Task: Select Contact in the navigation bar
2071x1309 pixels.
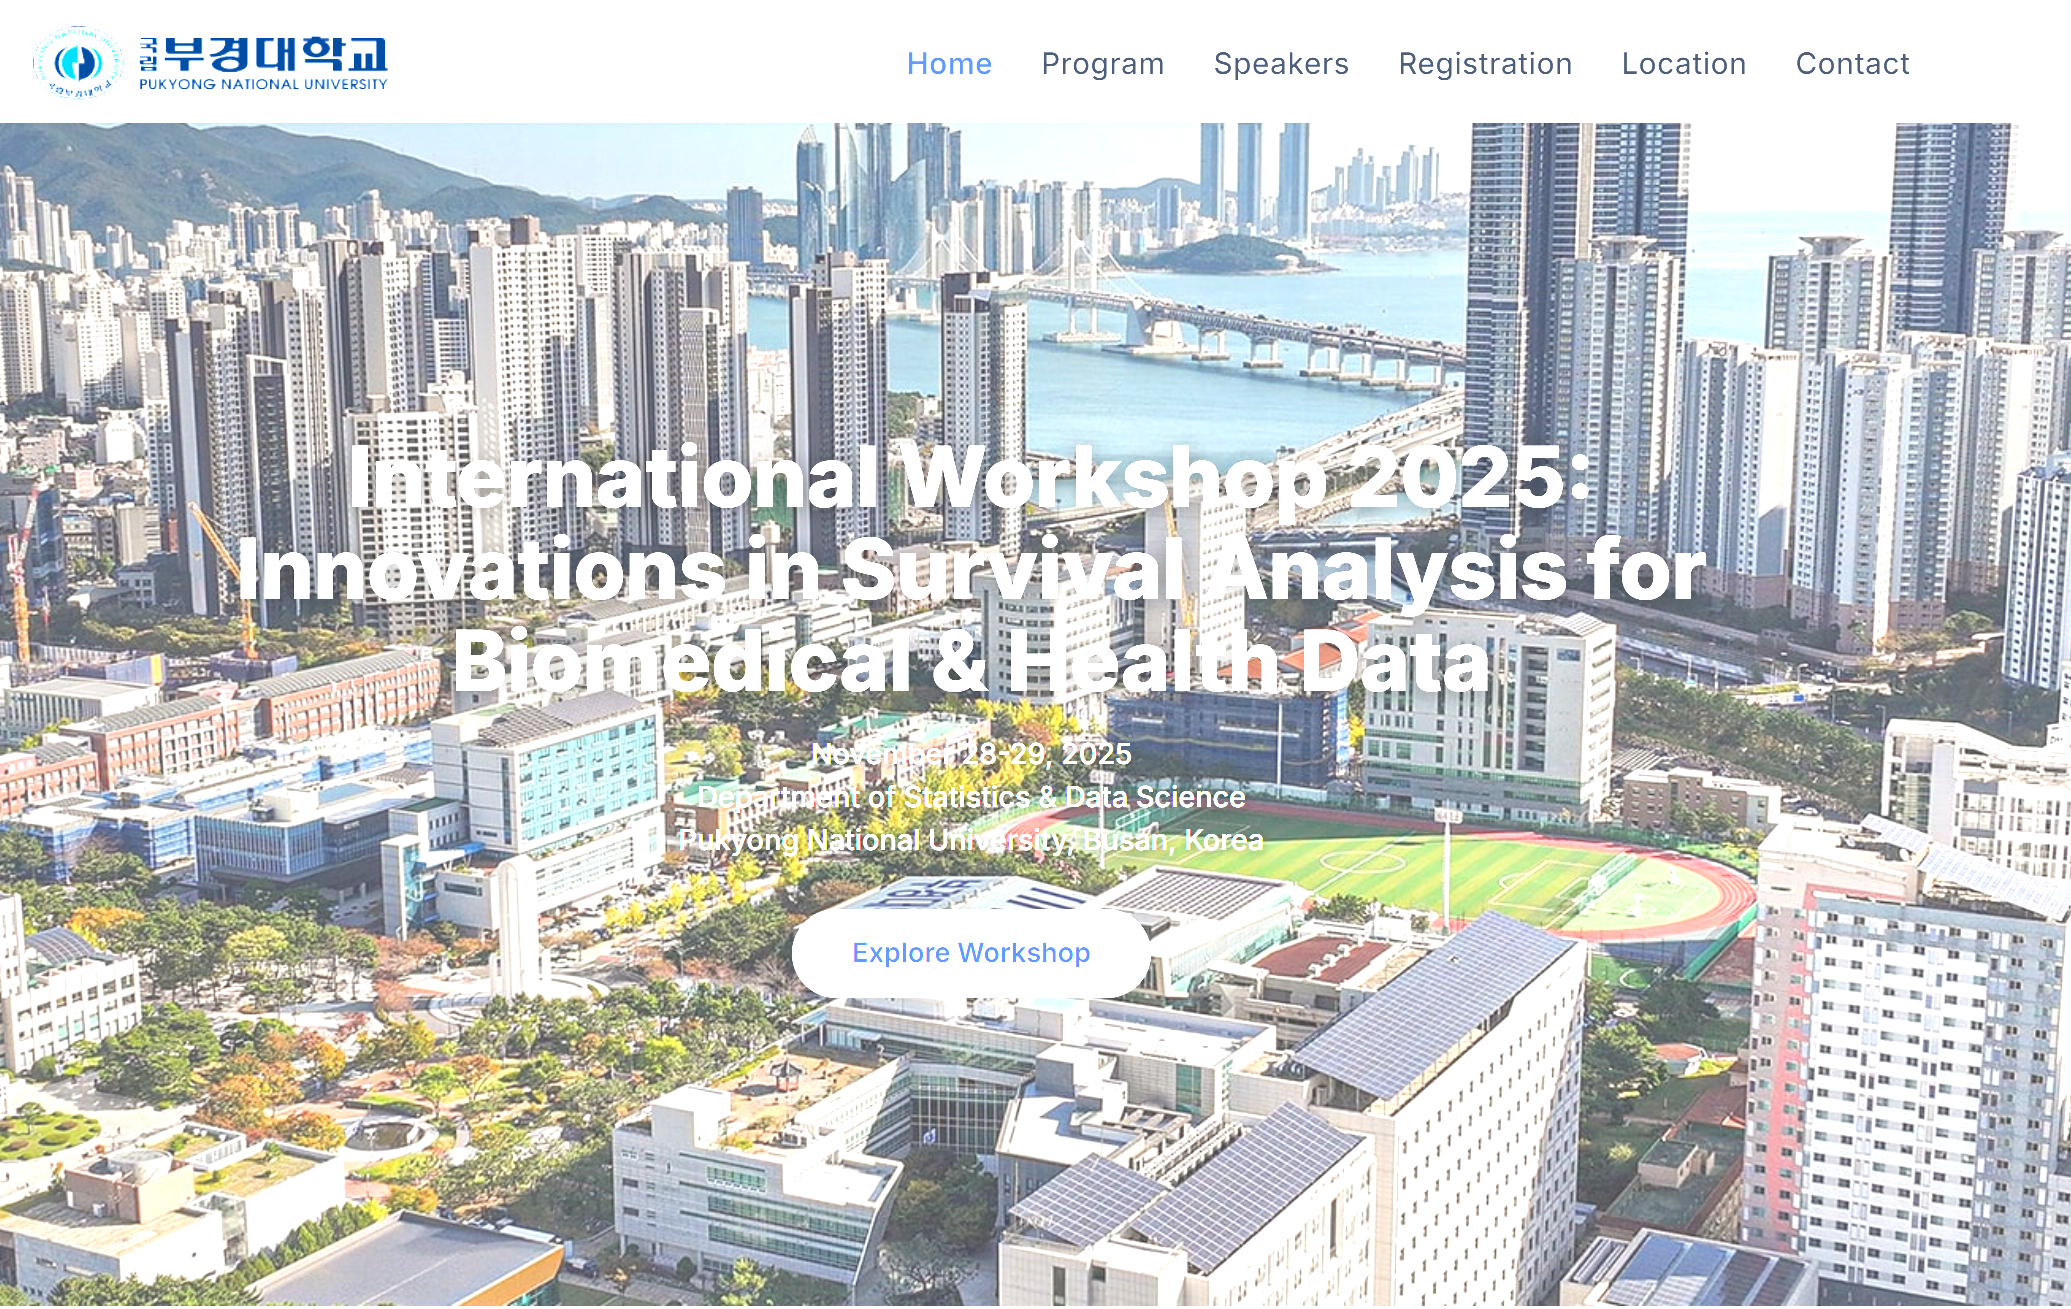Action: (1852, 64)
